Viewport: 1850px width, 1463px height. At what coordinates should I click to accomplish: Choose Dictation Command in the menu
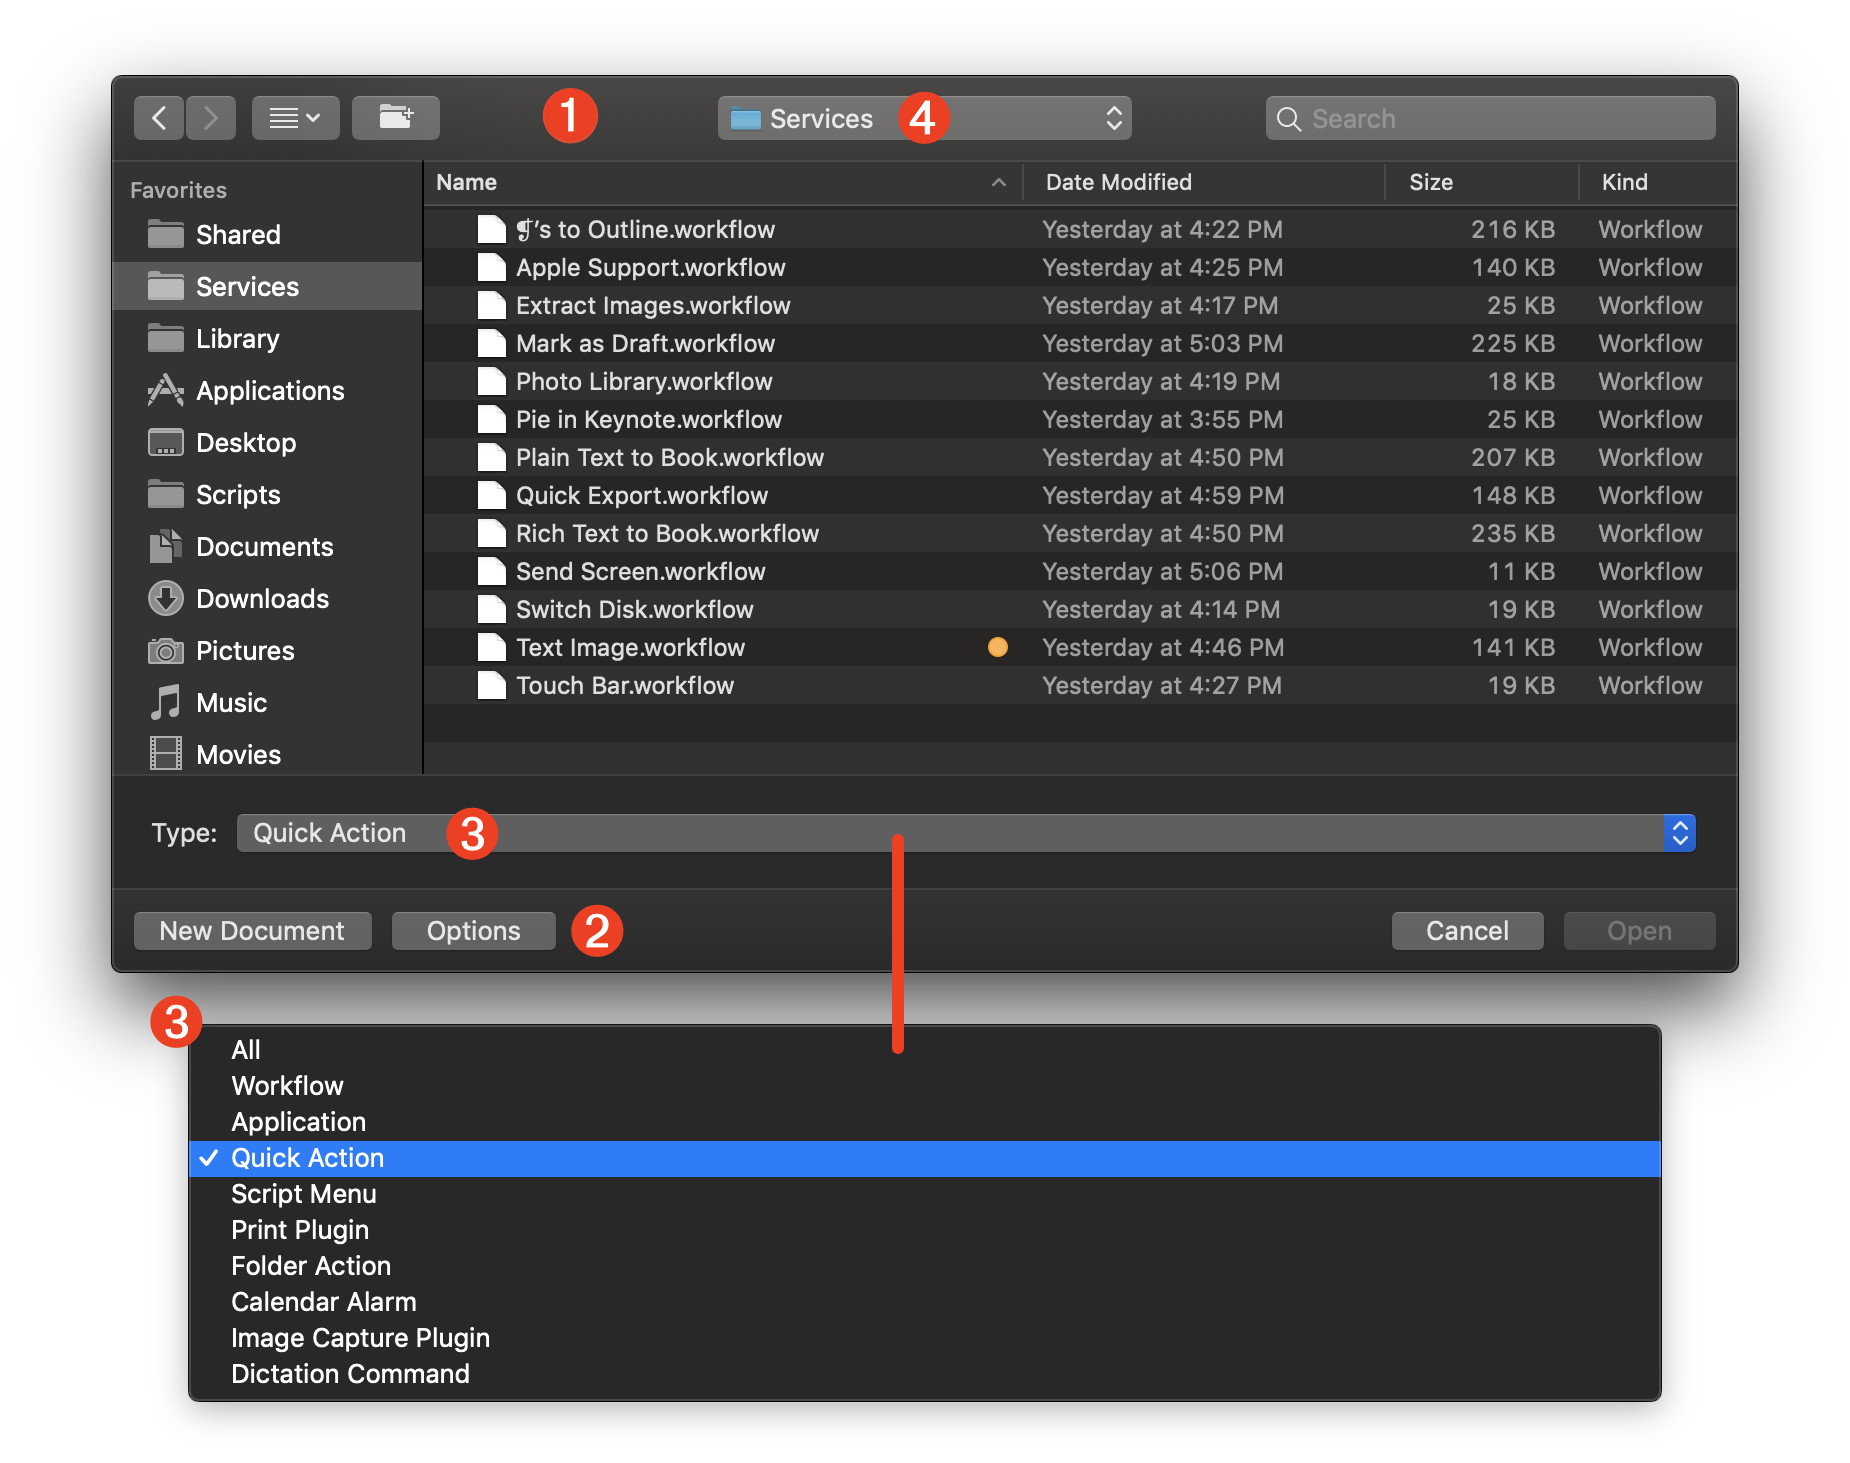click(x=350, y=1373)
